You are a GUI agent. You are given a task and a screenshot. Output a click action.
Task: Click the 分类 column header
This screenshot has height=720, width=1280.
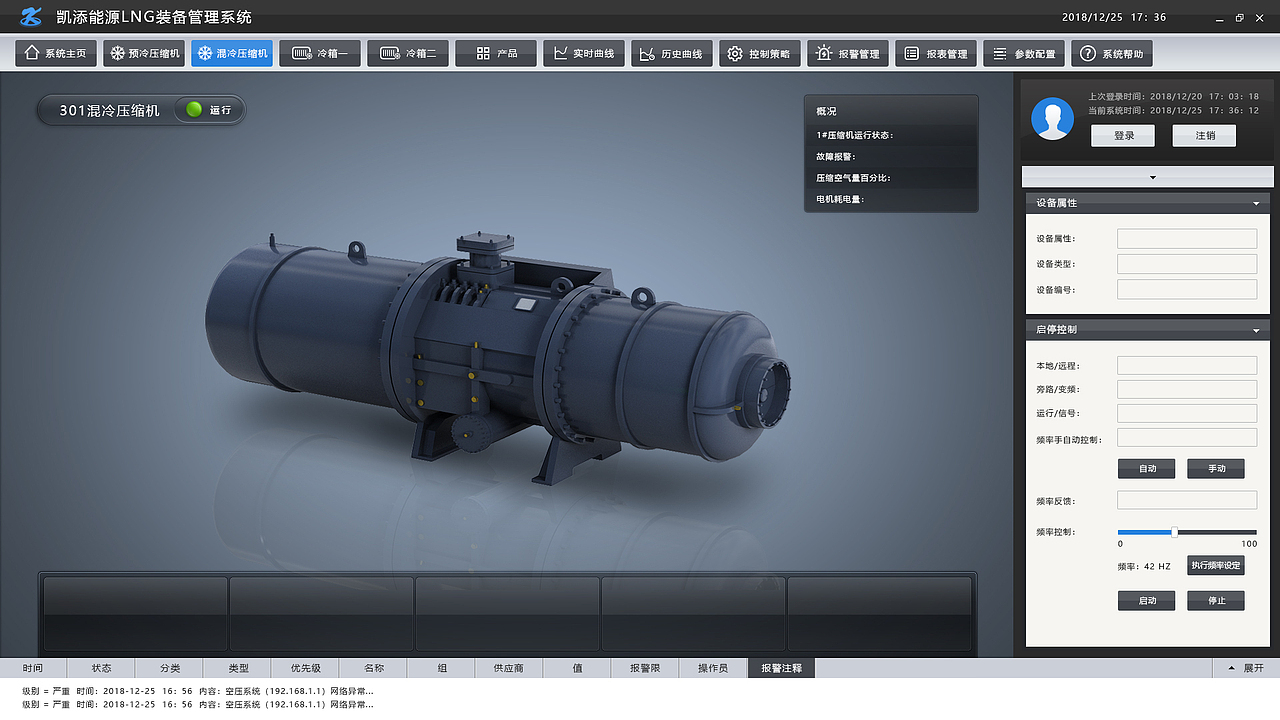[x=169, y=668]
